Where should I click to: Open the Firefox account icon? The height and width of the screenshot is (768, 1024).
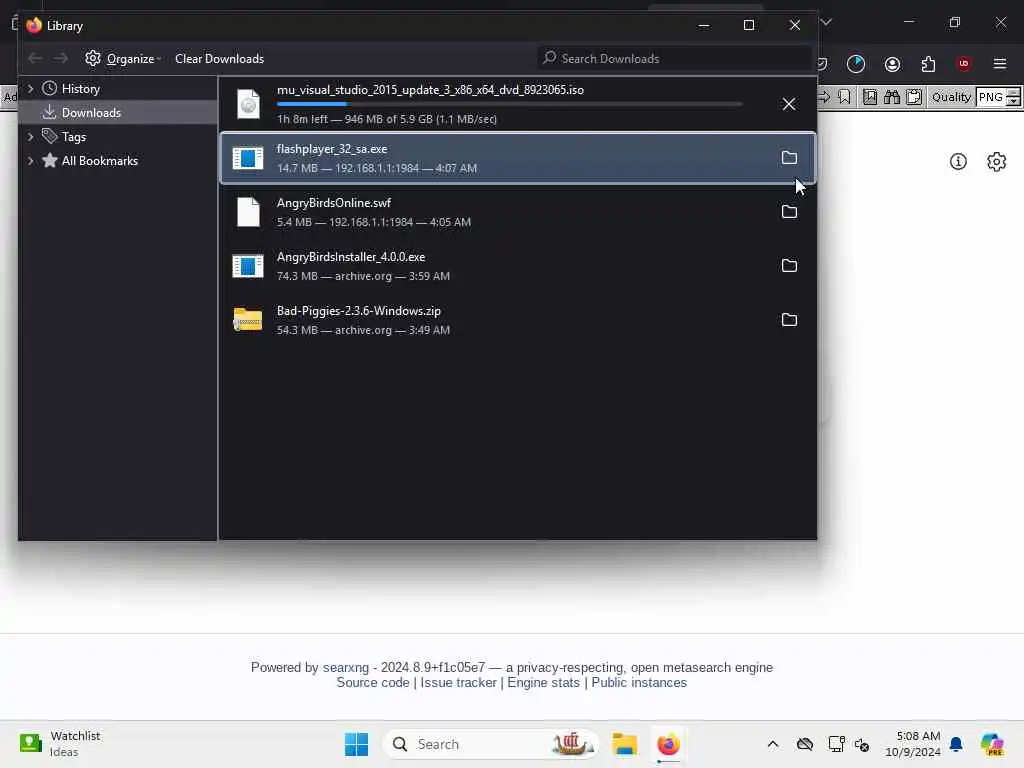click(x=892, y=64)
